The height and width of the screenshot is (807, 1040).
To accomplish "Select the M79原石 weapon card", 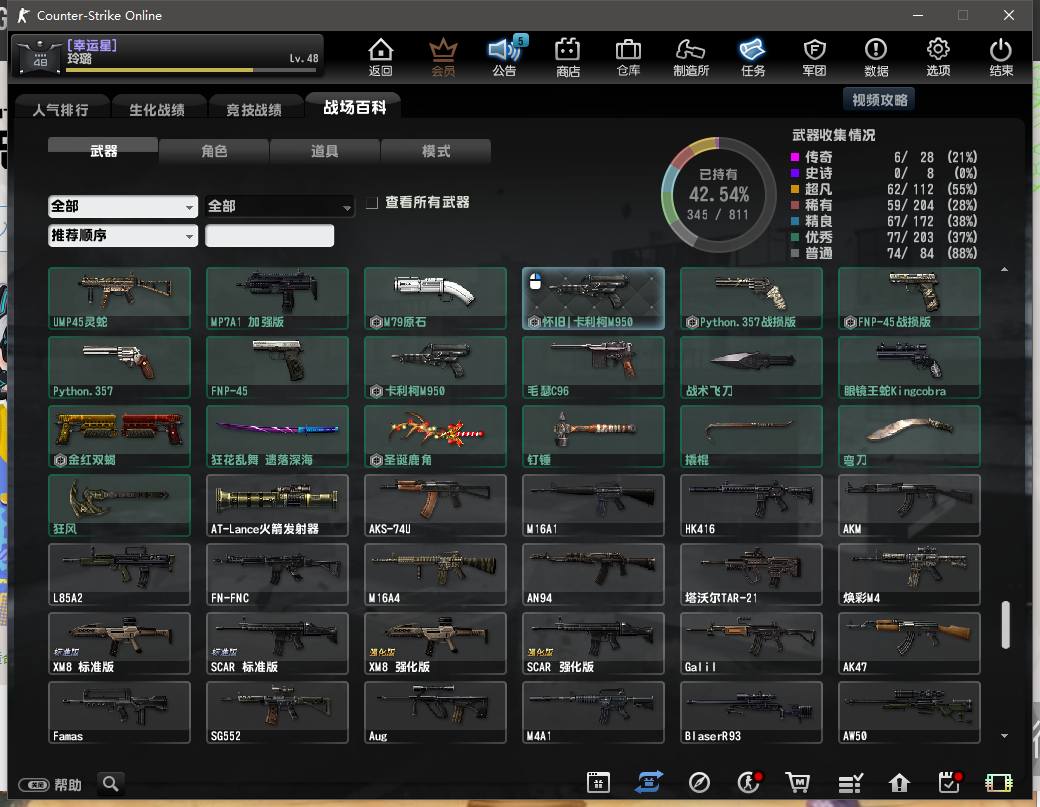I will point(435,298).
